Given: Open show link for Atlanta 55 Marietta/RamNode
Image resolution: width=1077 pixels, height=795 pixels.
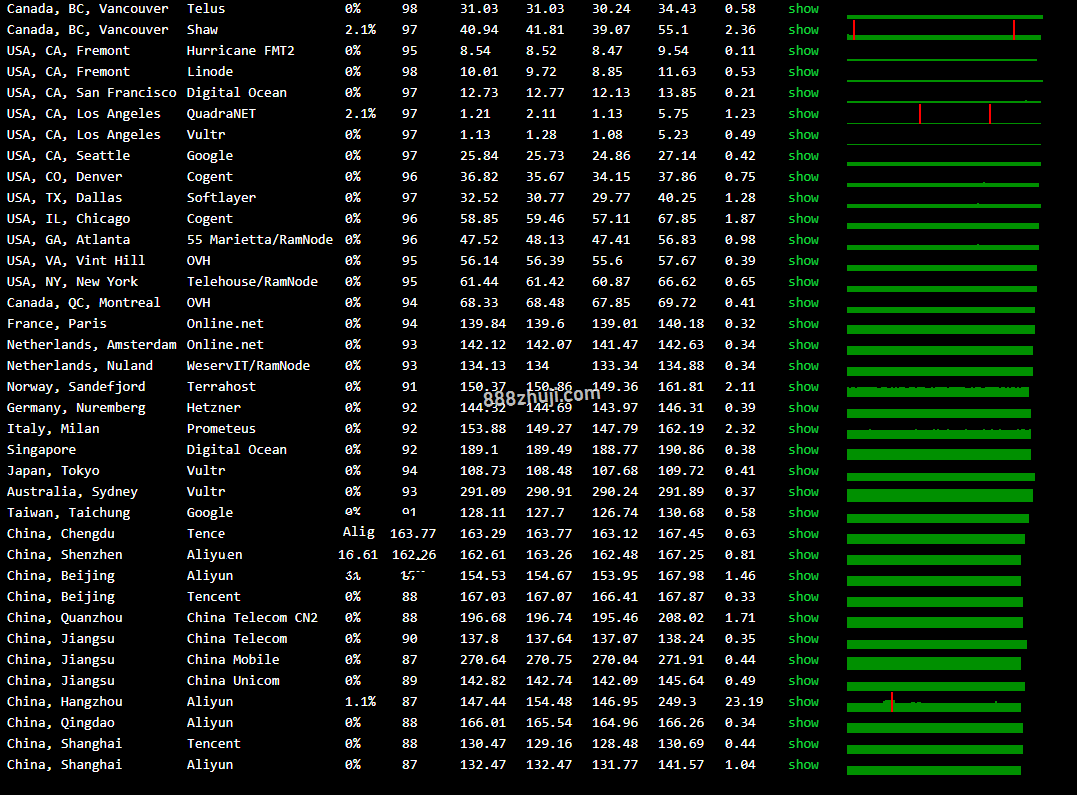Looking at the screenshot, I should pyautogui.click(x=803, y=240).
